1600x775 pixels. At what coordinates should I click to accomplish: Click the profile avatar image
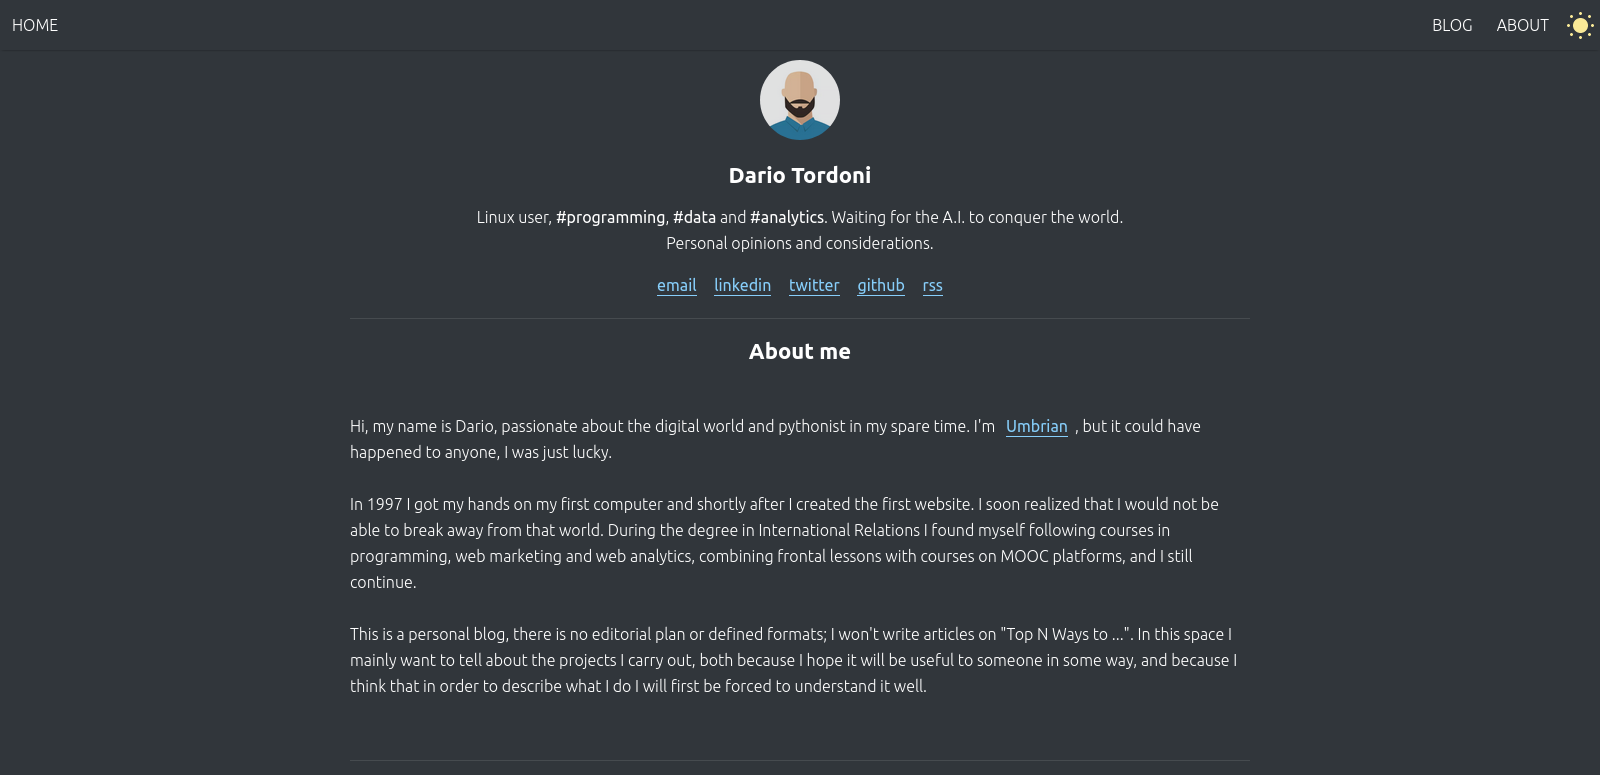pos(800,100)
